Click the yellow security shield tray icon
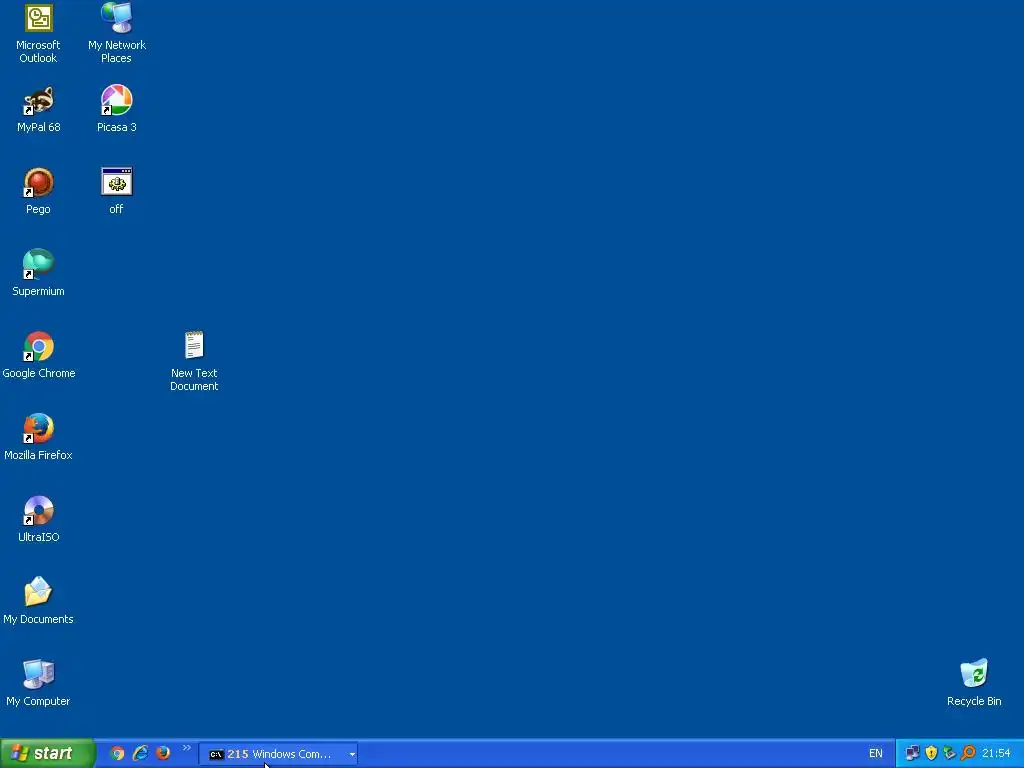The height and width of the screenshot is (768, 1024). click(x=931, y=754)
